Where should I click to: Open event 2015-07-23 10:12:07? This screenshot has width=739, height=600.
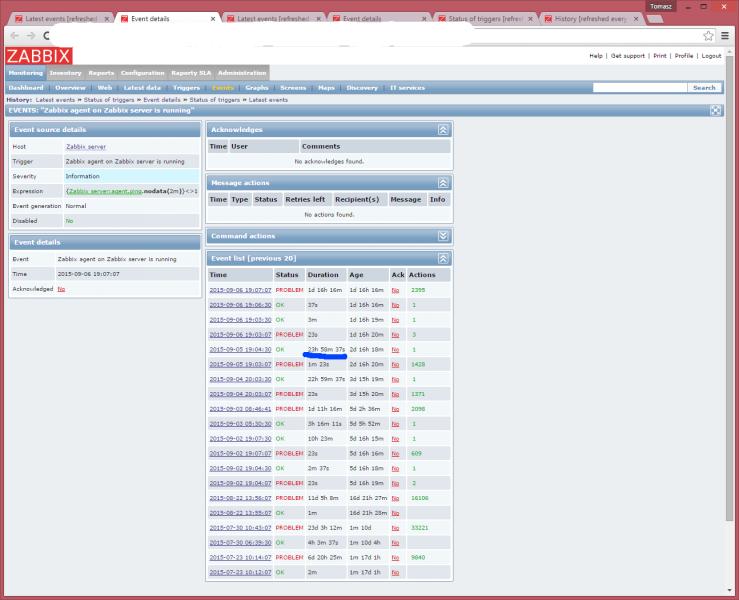pyautogui.click(x=240, y=572)
